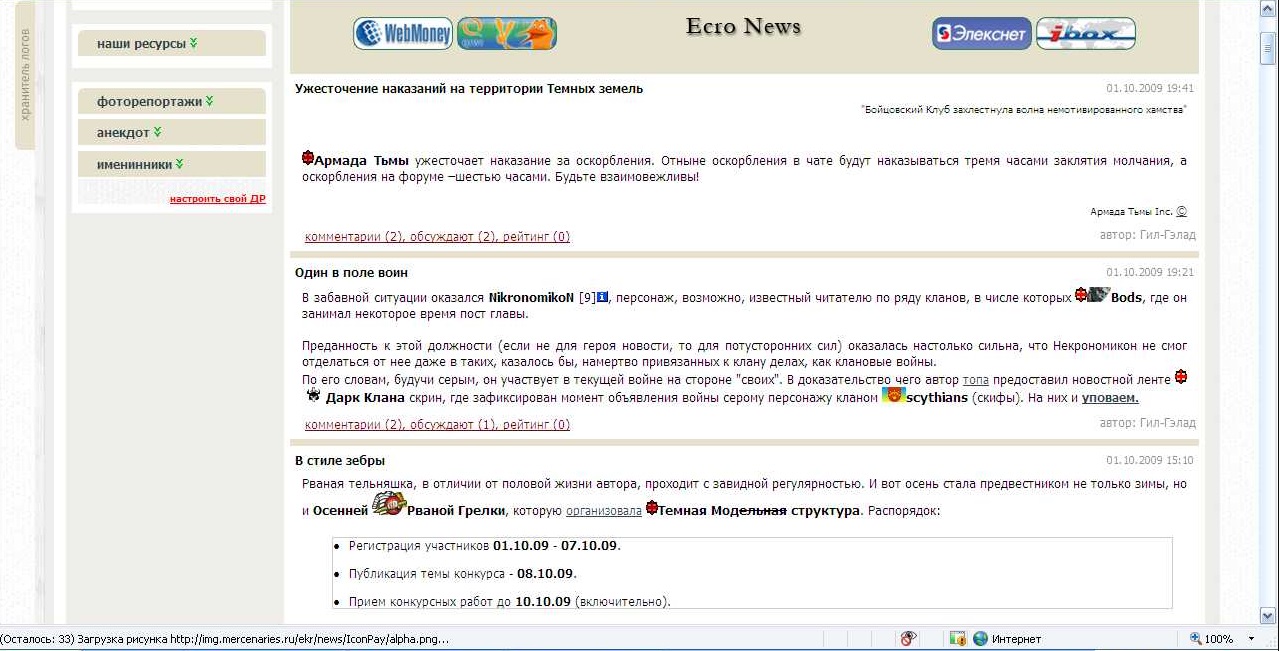
Task: Click the Публикация темы конкурса line
Action: [462, 574]
